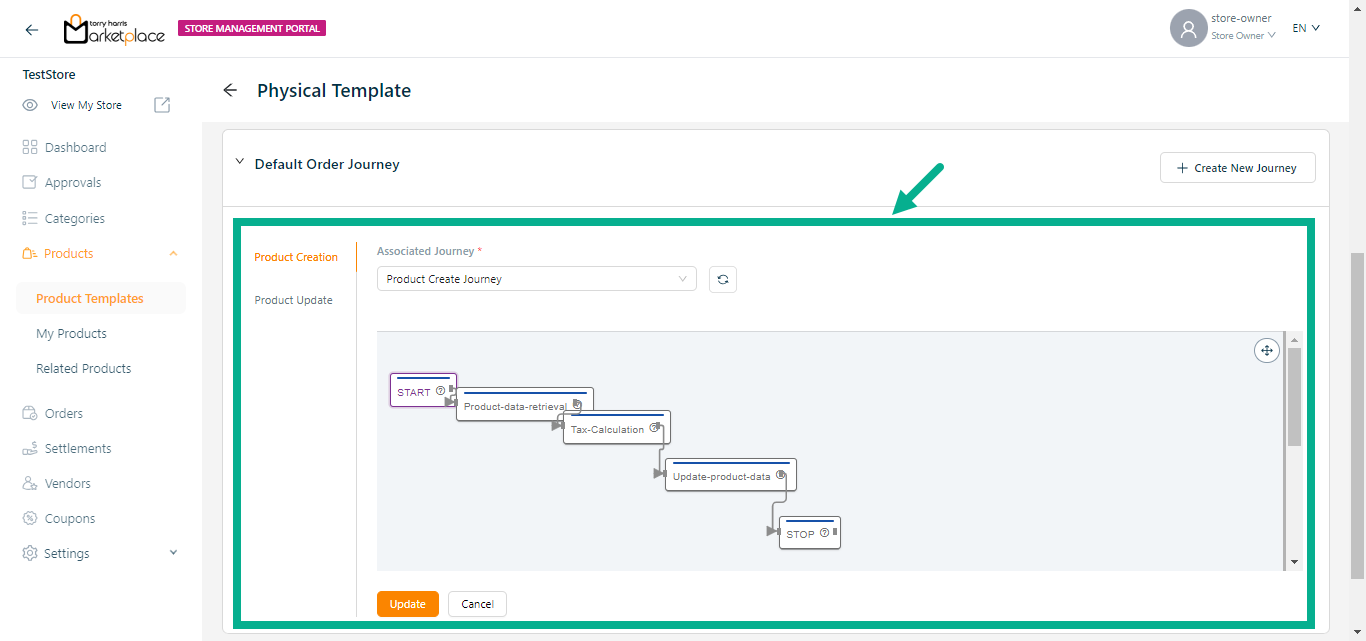Click the Create New Journey button
This screenshot has width=1366, height=641.
[1237, 168]
